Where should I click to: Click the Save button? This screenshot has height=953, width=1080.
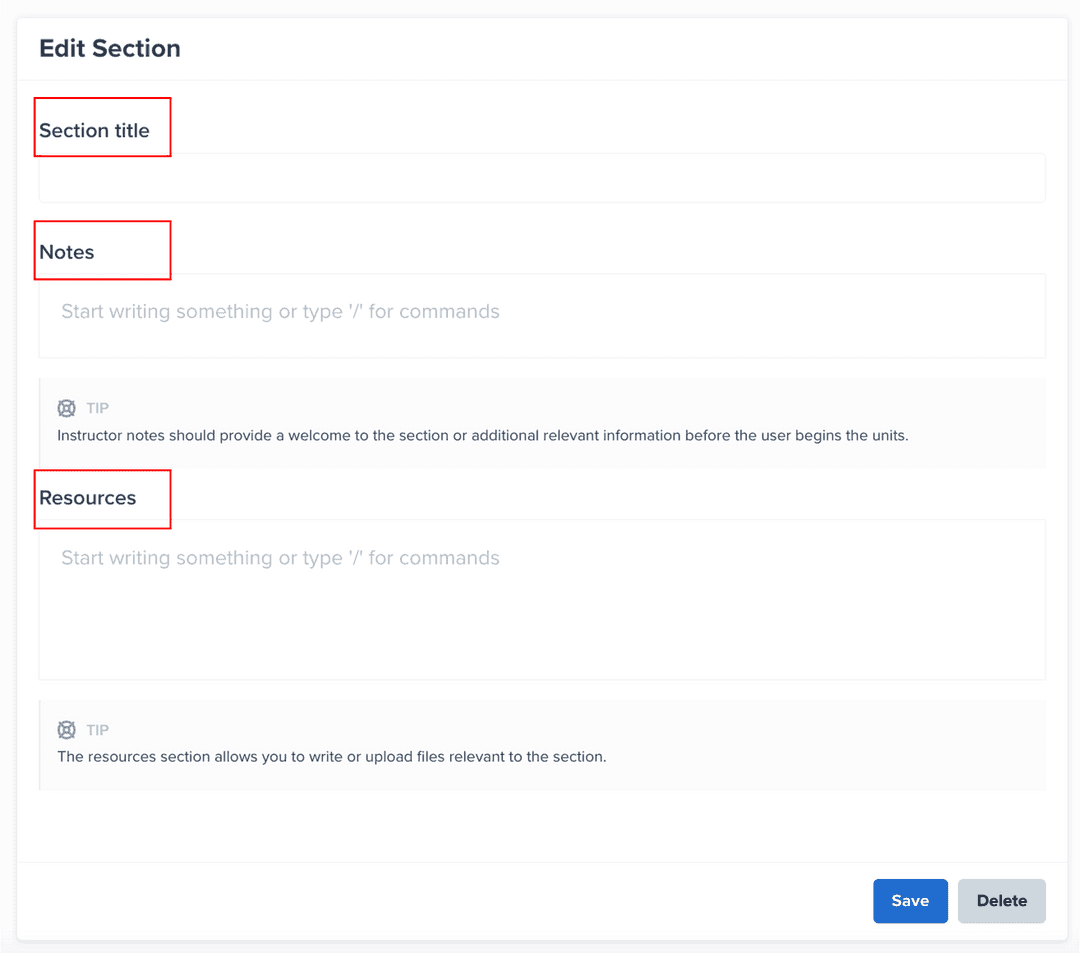click(x=910, y=901)
